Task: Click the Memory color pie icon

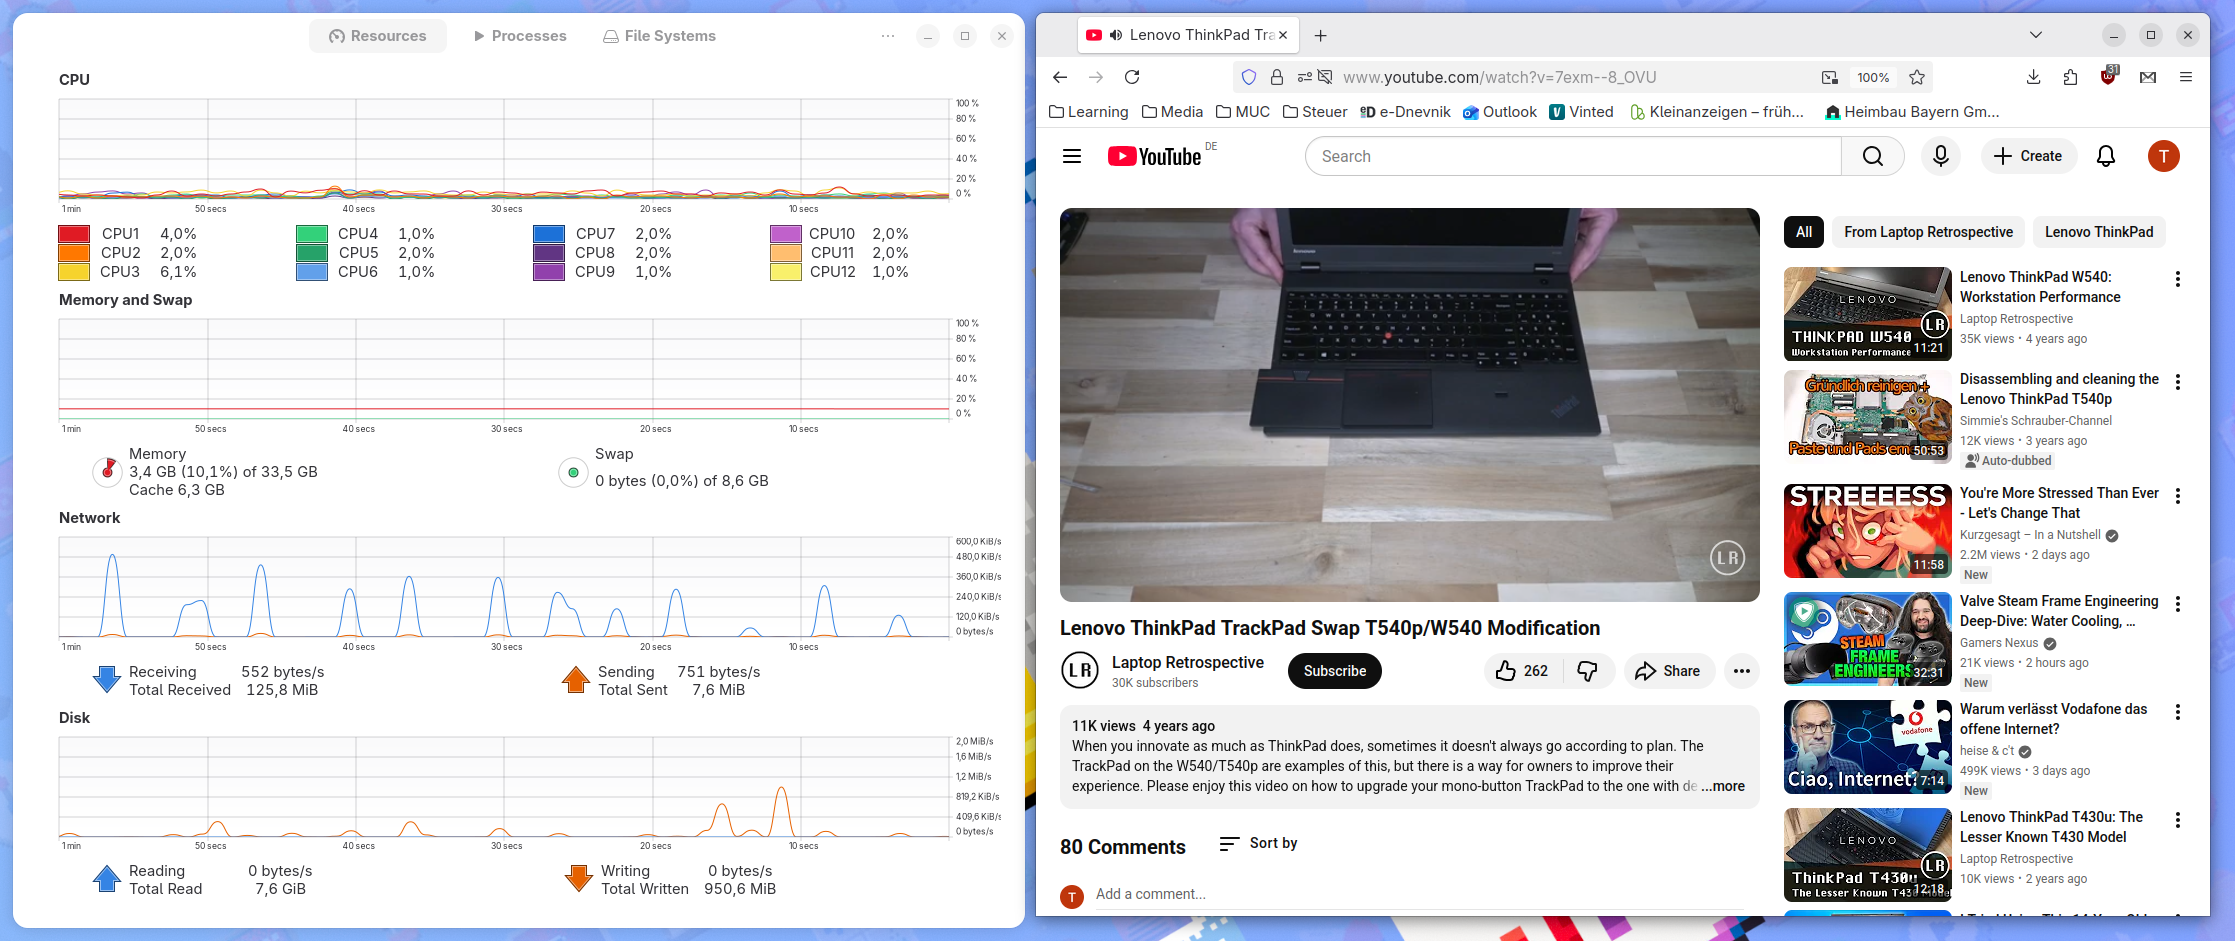Action: coord(108,471)
